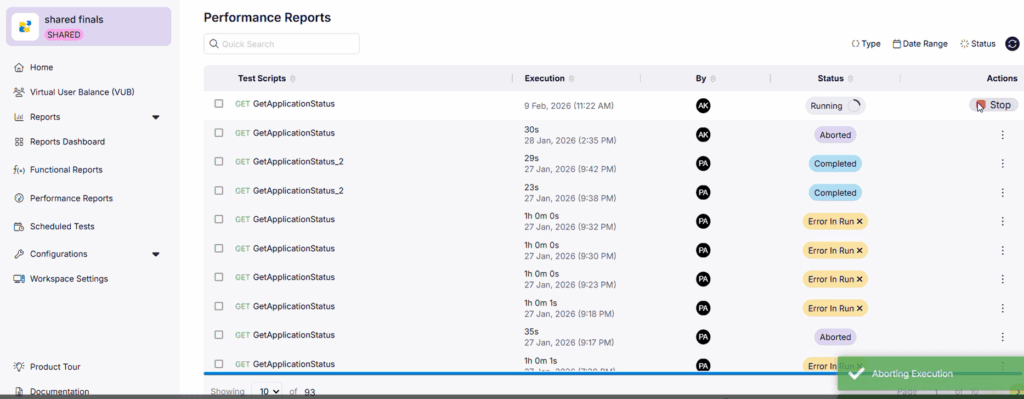
Task: Select checkbox for the 9:32 PM run
Action: pyautogui.click(x=219, y=219)
